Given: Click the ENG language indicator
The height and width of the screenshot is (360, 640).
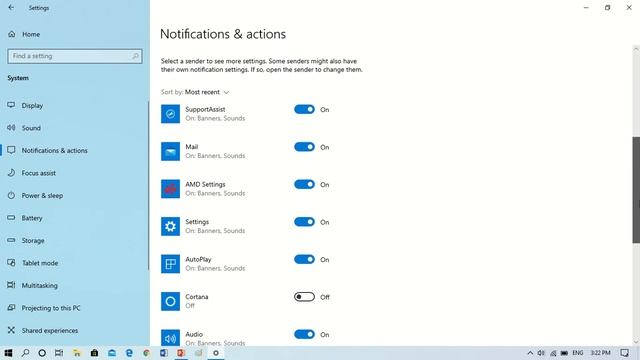Looking at the screenshot, I should (x=578, y=353).
